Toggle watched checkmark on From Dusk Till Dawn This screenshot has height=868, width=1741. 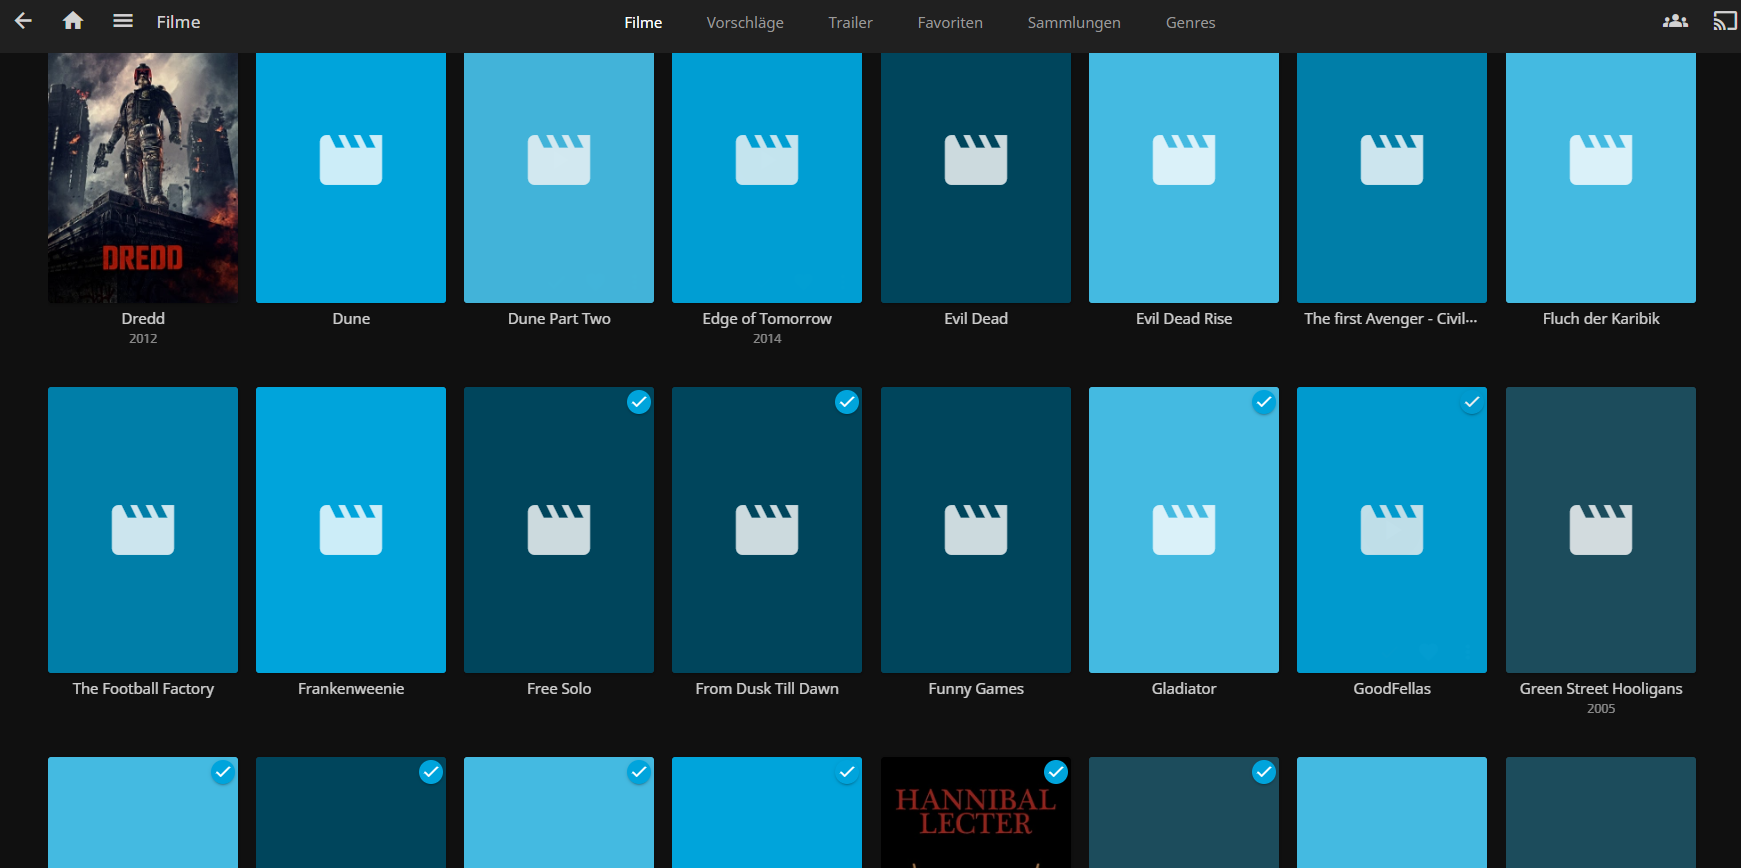847,402
